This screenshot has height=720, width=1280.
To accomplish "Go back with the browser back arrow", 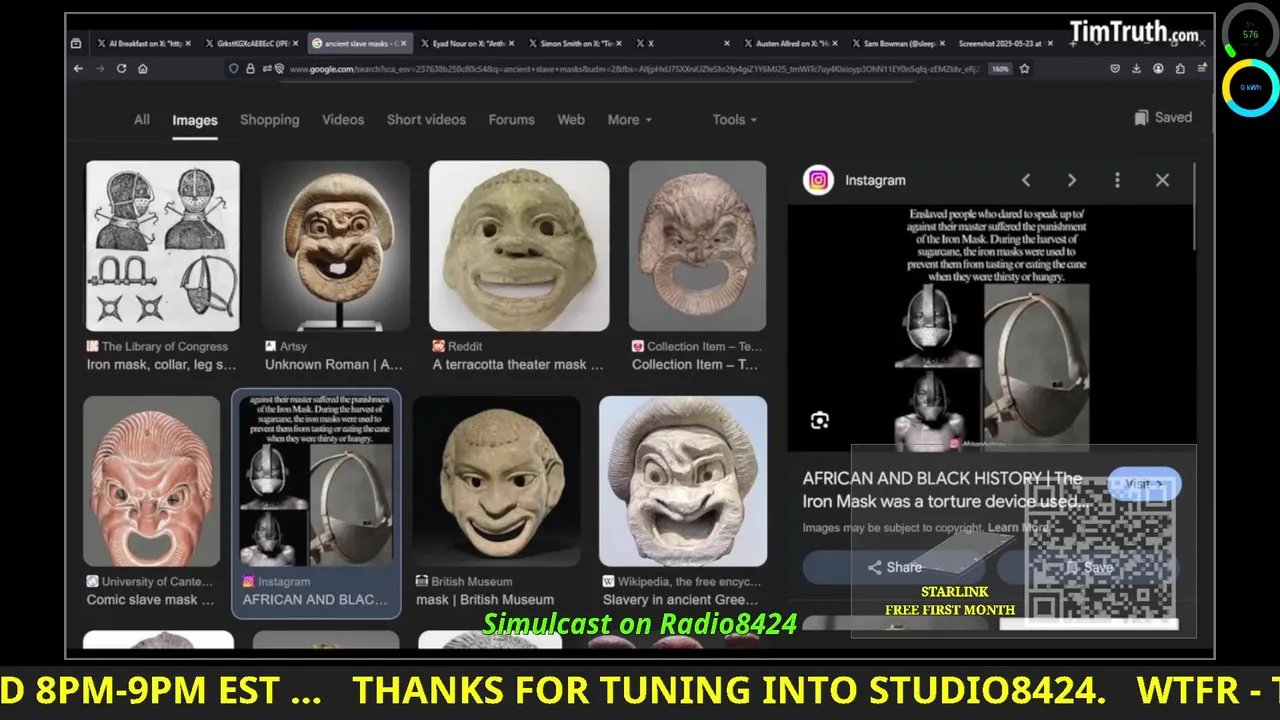I will tap(78, 69).
